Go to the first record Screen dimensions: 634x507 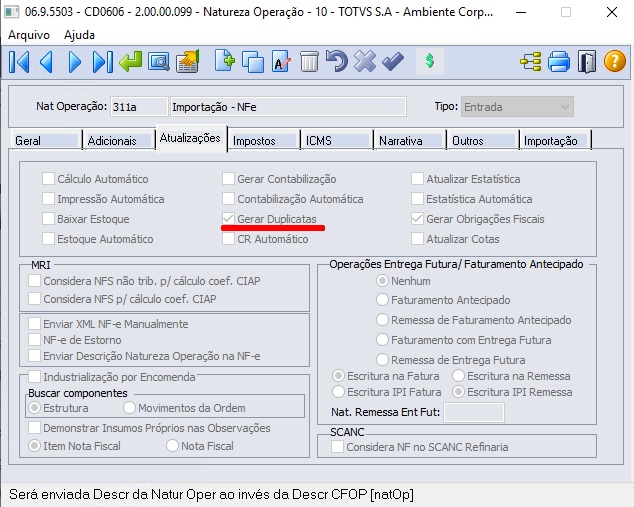pos(19,62)
